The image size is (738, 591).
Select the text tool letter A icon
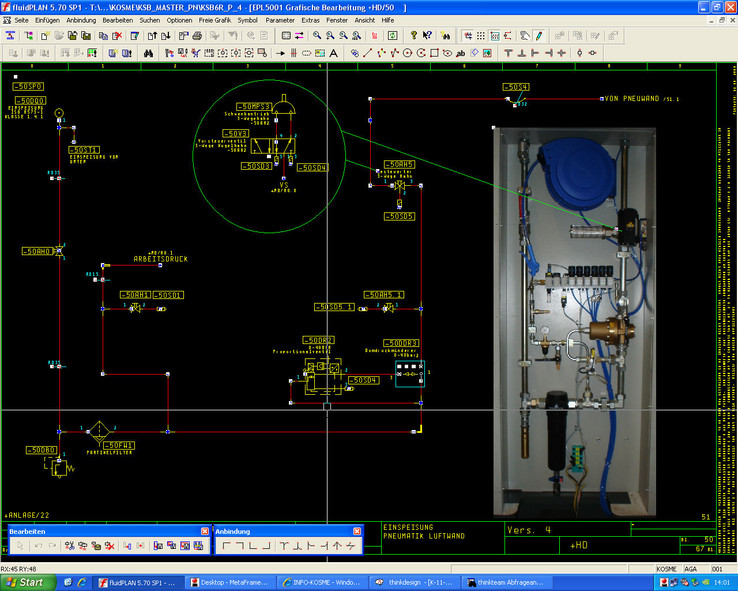tap(333, 52)
